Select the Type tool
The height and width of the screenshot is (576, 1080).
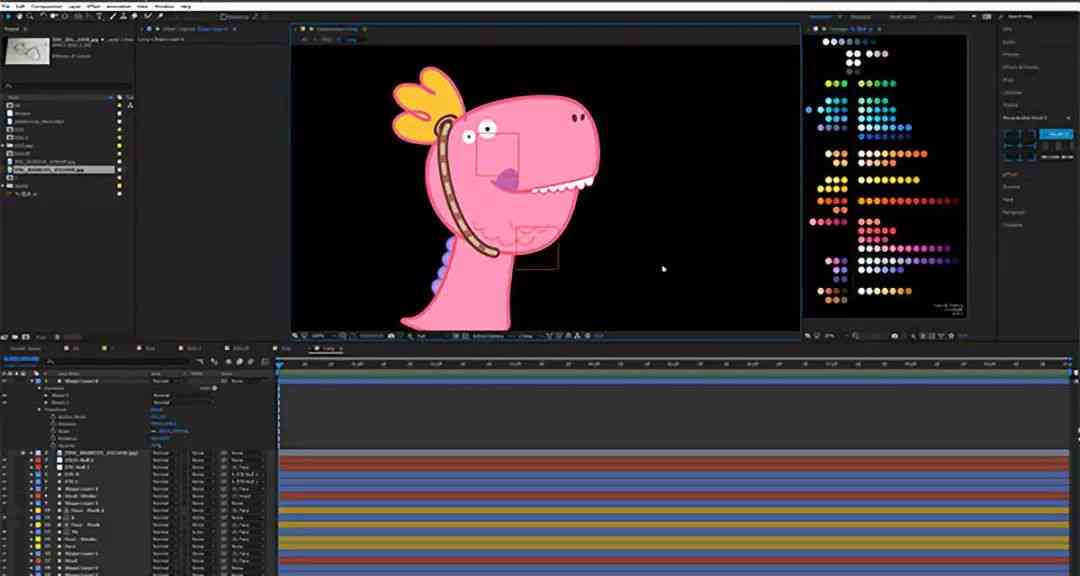[x=100, y=16]
